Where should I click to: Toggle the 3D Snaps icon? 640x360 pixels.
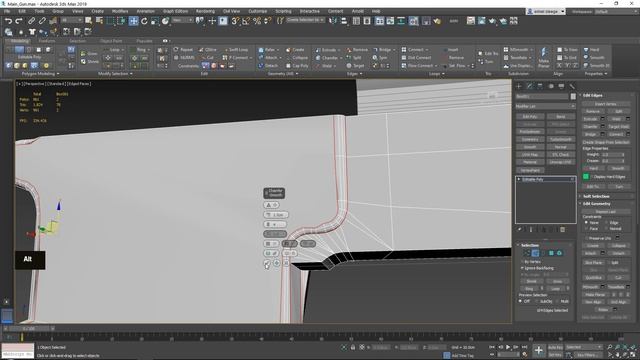[236, 21]
